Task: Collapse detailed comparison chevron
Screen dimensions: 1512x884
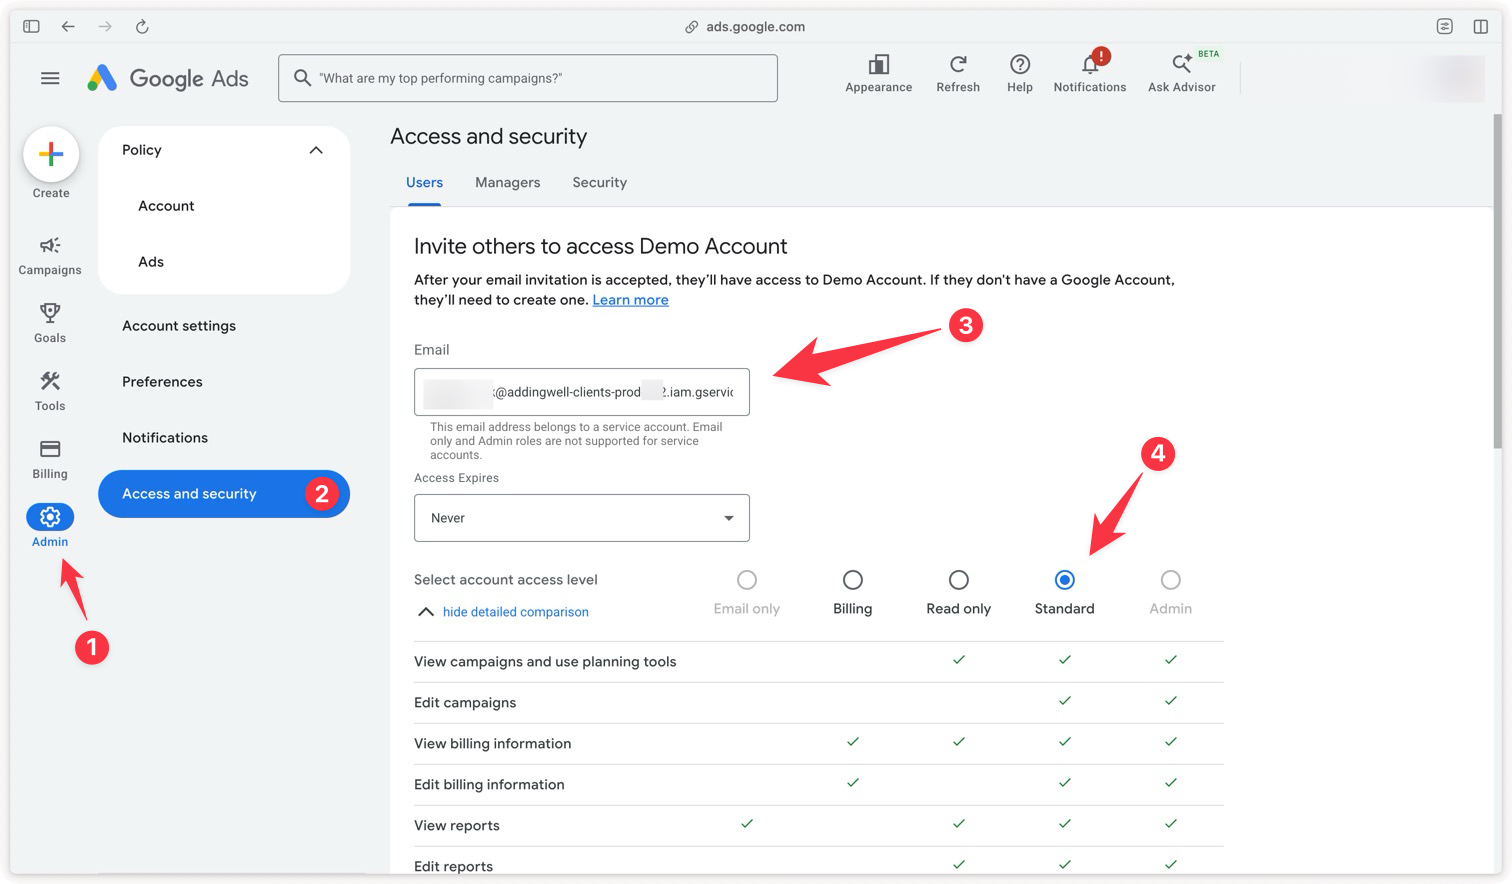Action: [425, 612]
